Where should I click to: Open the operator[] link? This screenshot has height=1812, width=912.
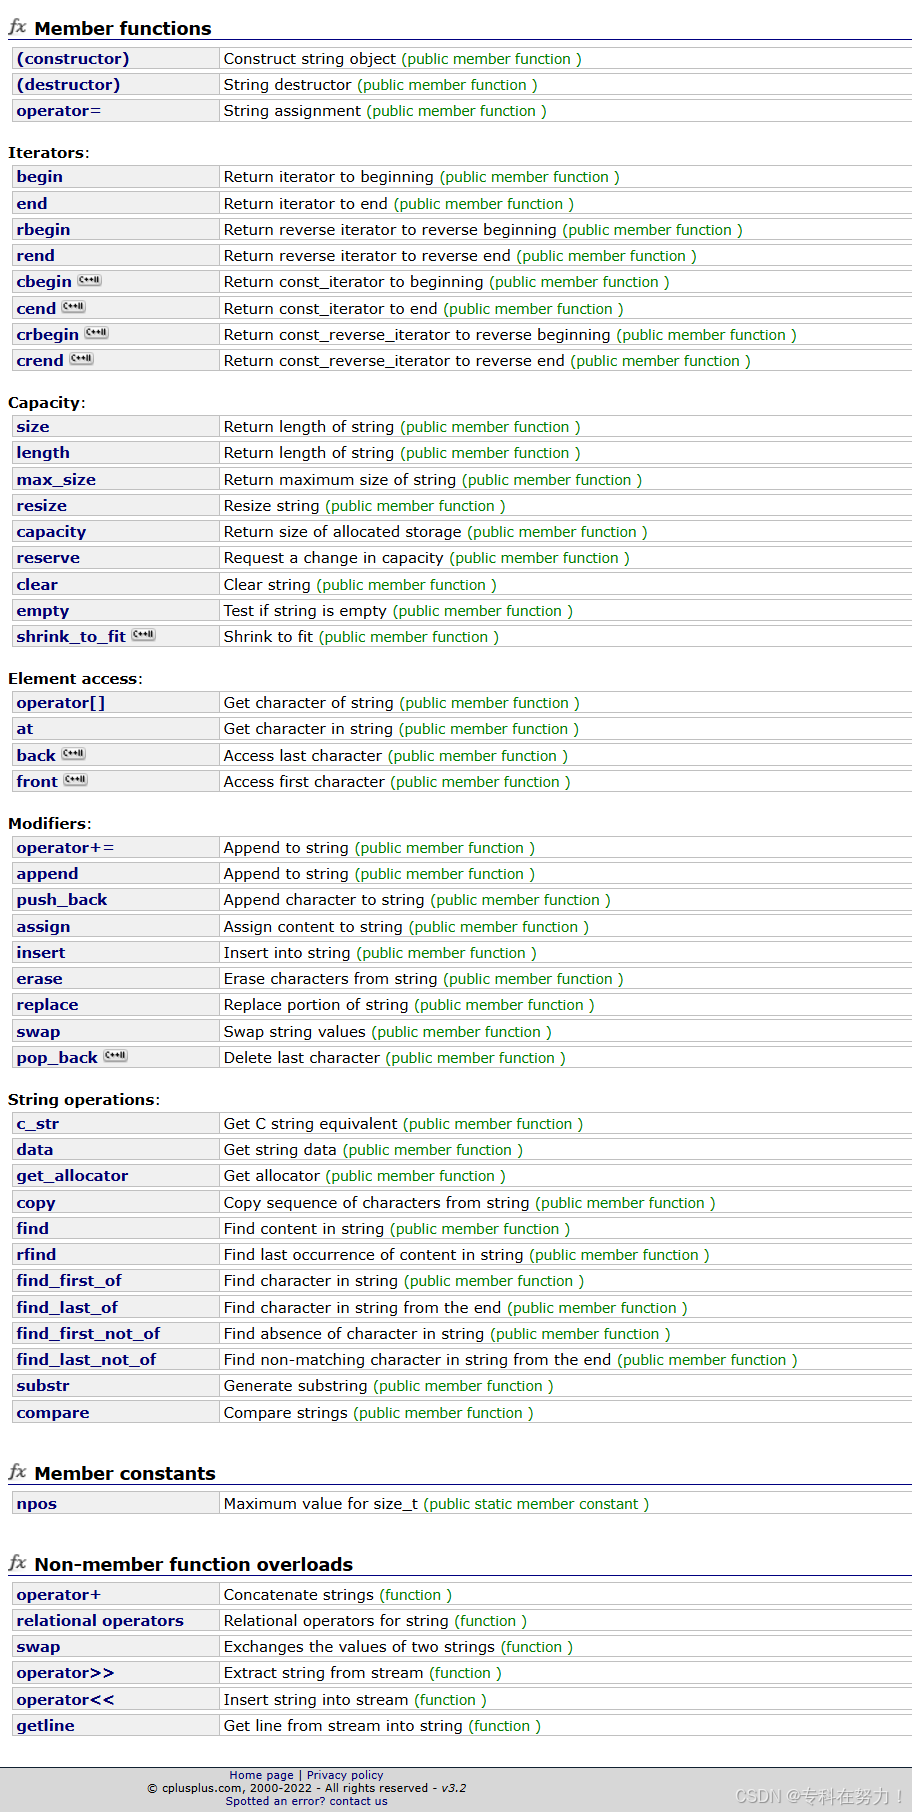click(61, 703)
